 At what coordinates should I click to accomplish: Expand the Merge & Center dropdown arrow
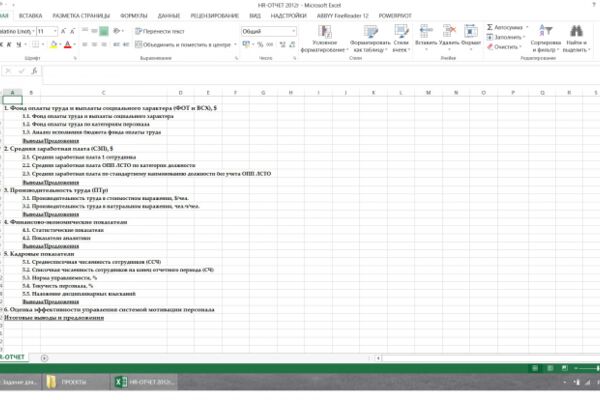click(235, 45)
